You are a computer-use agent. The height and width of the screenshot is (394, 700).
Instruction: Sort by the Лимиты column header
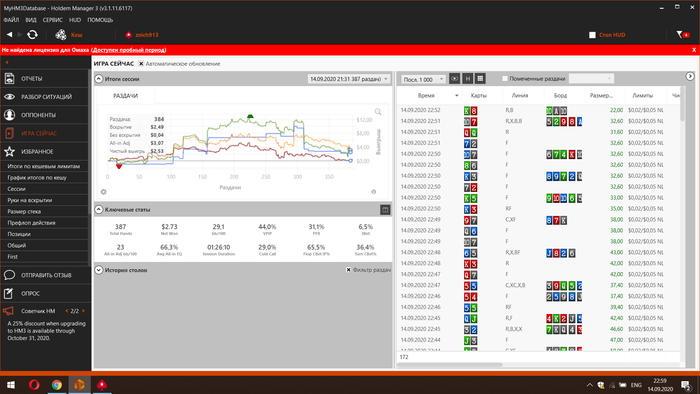(642, 95)
